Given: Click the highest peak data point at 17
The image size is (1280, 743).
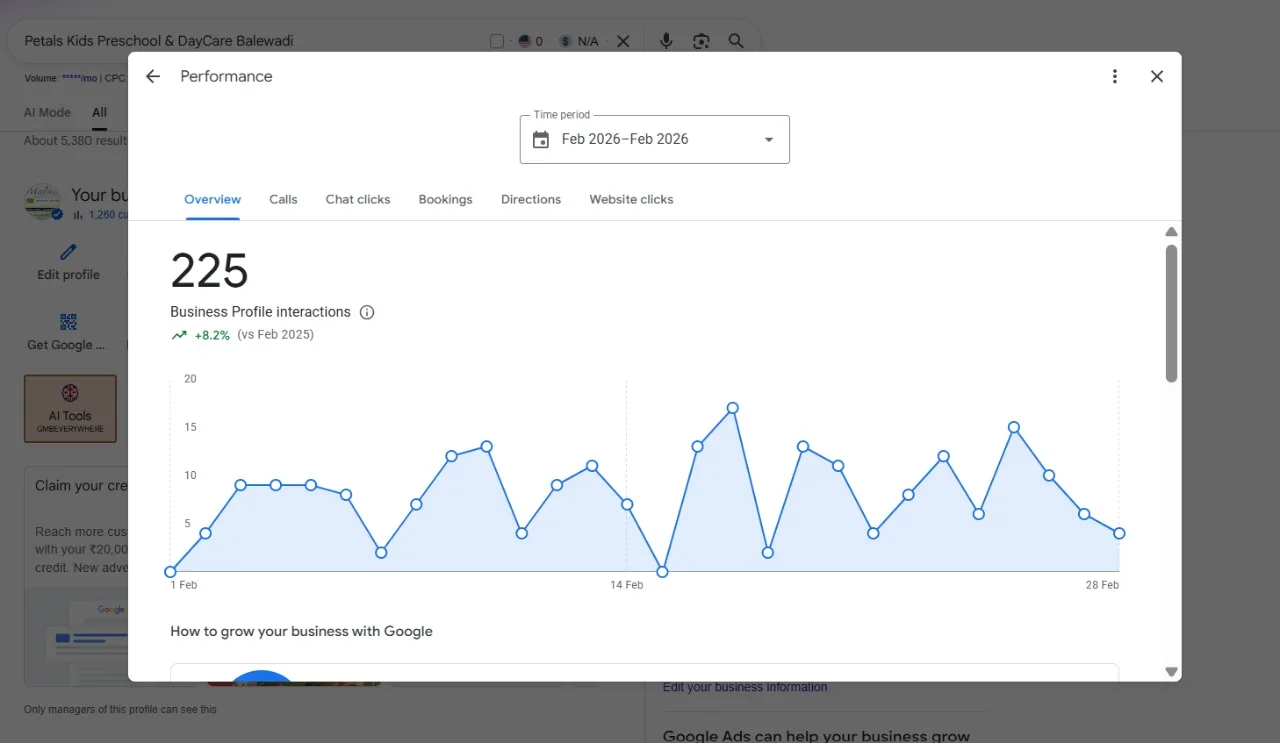Looking at the screenshot, I should click(732, 408).
